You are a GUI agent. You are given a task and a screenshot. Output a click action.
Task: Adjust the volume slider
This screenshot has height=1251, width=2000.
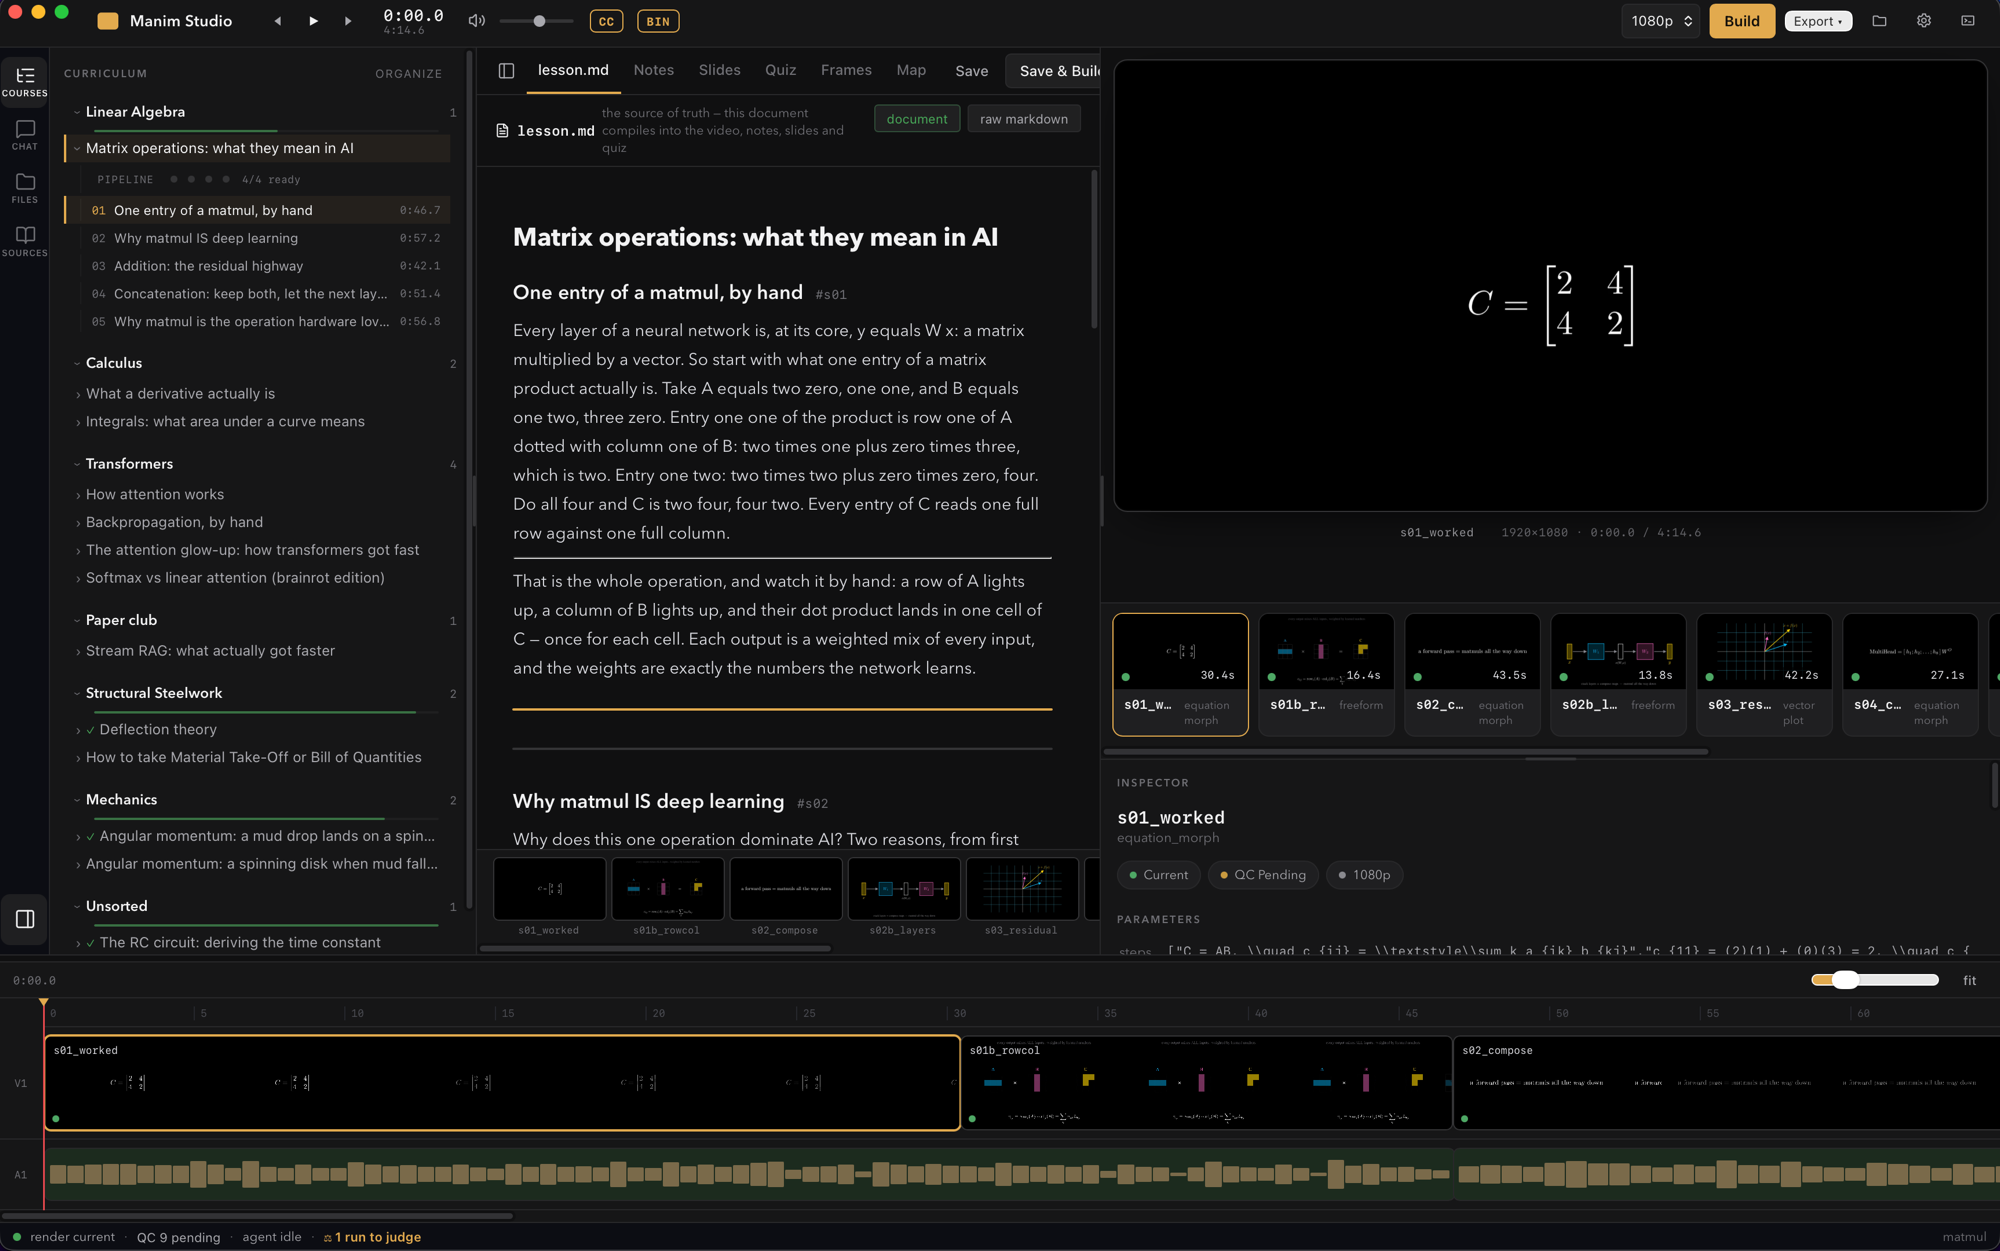coord(537,21)
